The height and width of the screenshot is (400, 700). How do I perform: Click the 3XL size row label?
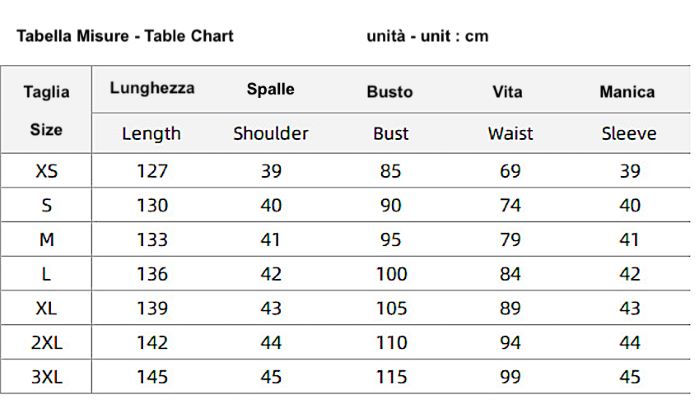tap(46, 377)
